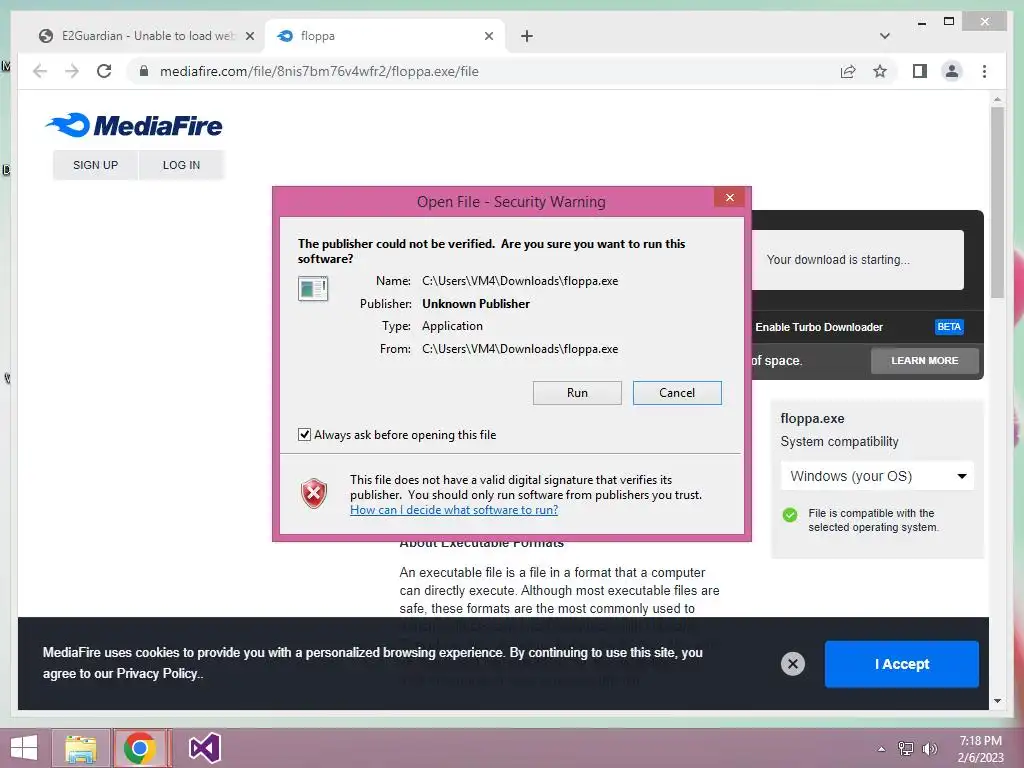Image resolution: width=1024 pixels, height=768 pixels.
Task: Bookmark this page with the star icon
Action: [x=880, y=71]
